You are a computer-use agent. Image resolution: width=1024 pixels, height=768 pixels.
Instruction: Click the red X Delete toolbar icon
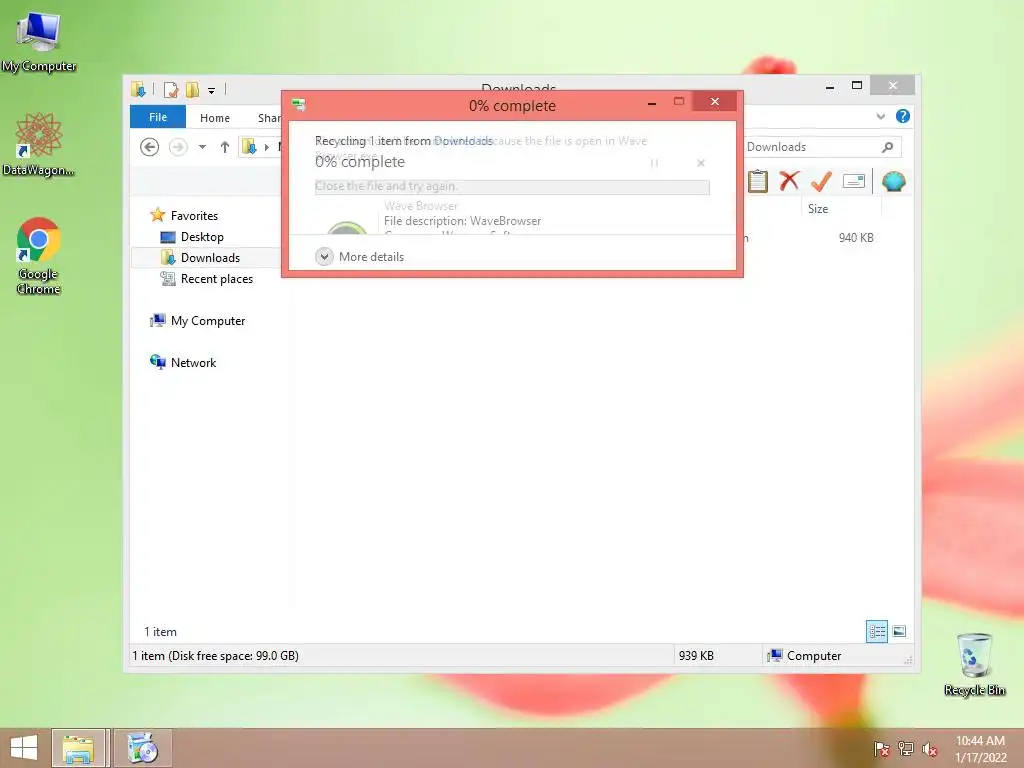click(789, 181)
